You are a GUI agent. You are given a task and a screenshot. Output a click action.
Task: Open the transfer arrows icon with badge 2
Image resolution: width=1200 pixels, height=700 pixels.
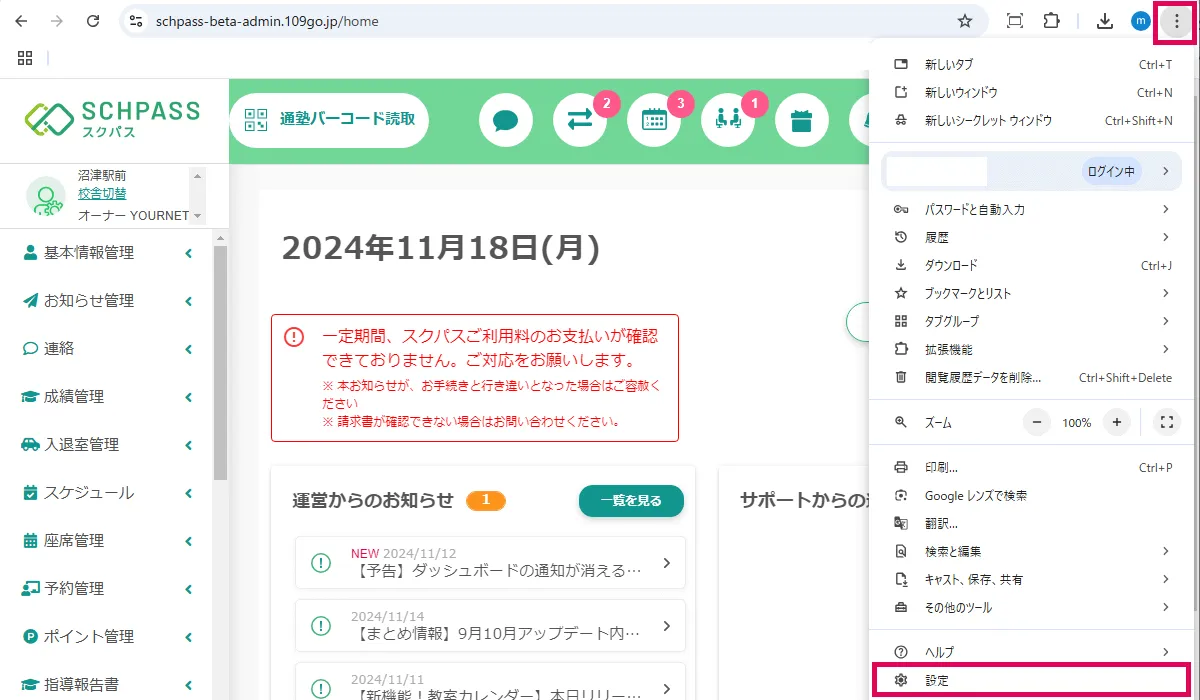(580, 120)
